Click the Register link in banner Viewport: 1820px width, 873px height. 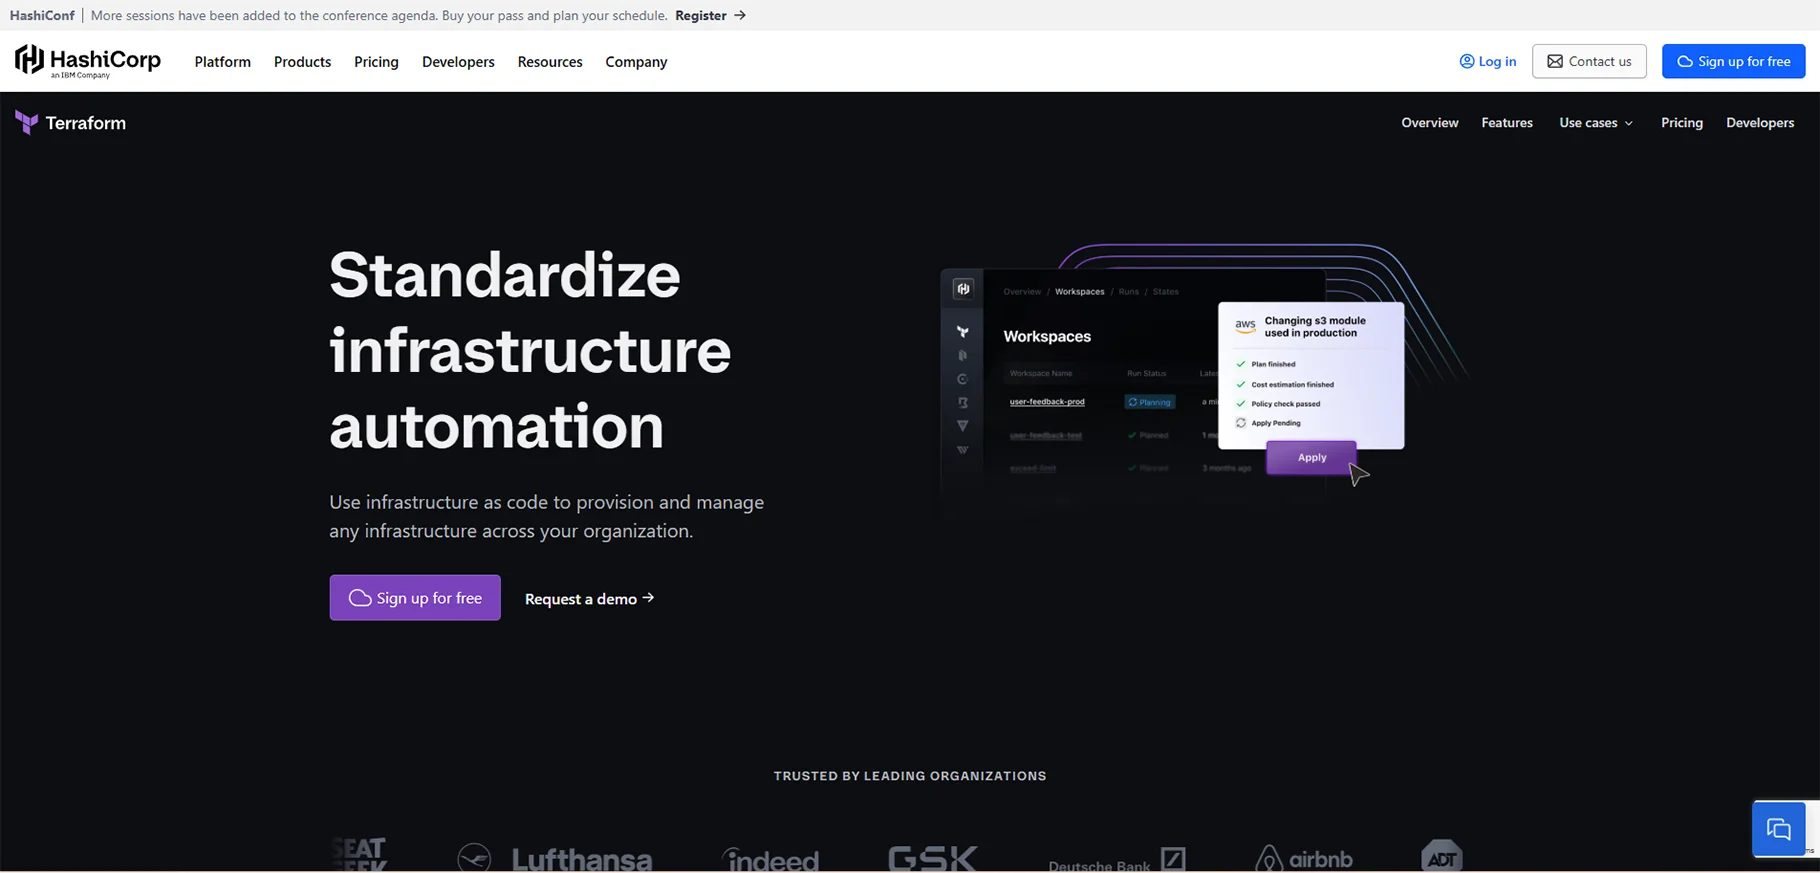[710, 15]
